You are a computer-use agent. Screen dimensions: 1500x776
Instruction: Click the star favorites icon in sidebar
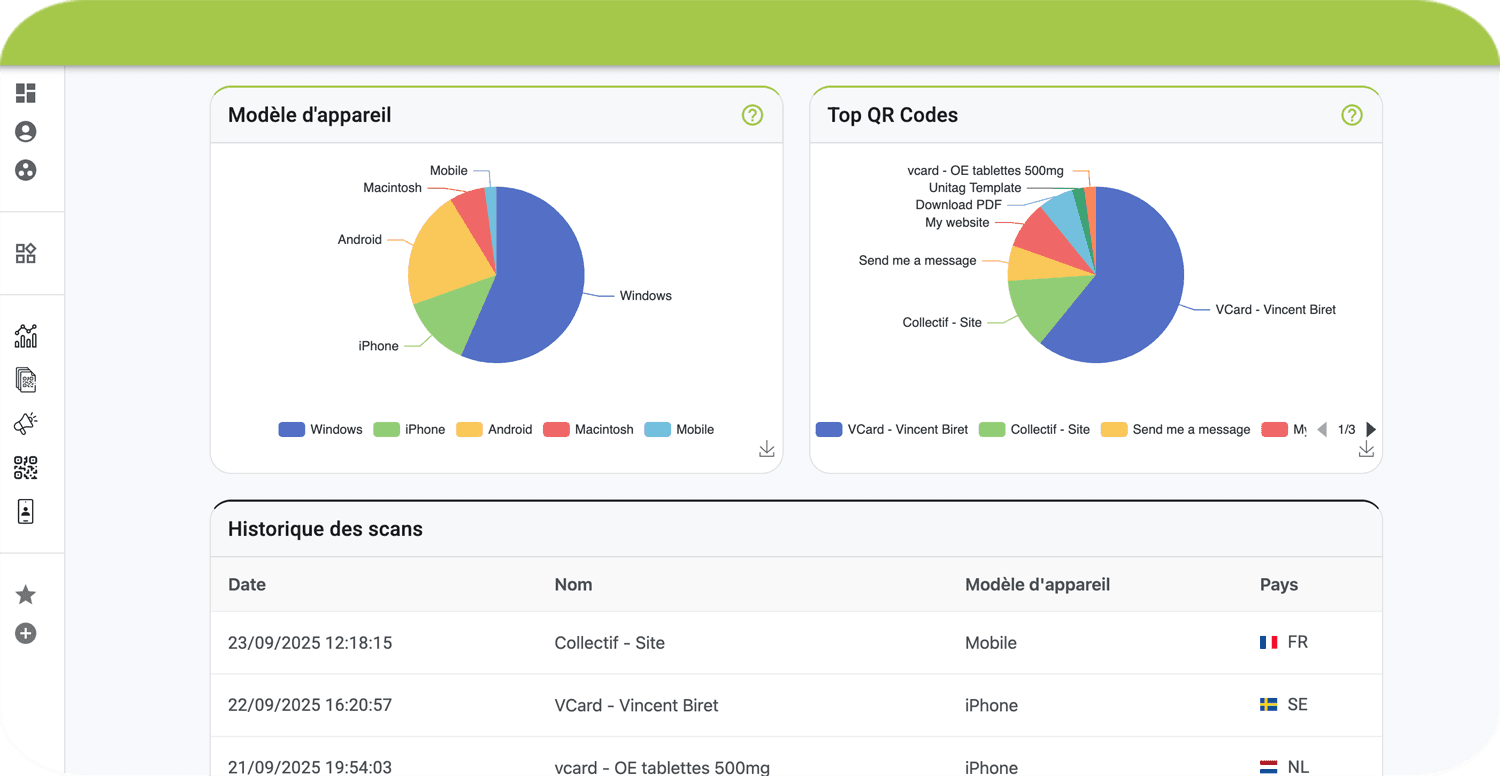(x=26, y=595)
